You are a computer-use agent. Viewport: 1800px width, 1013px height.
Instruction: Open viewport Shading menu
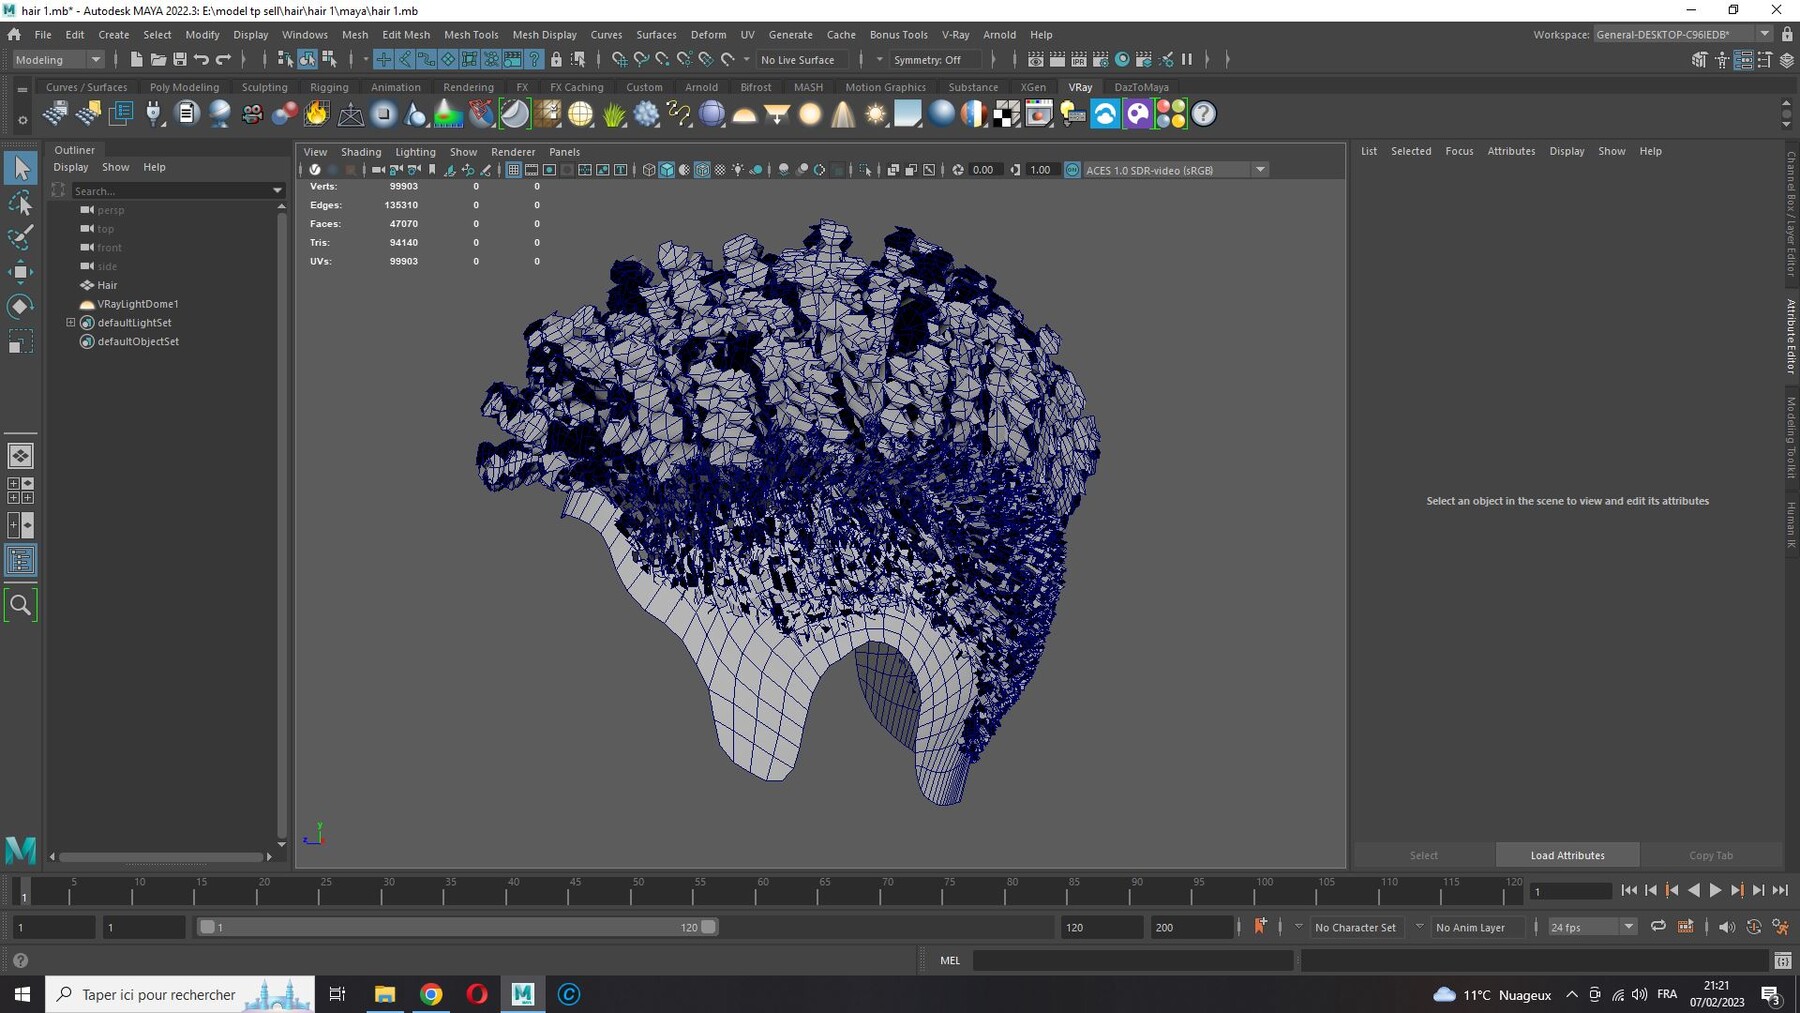pos(361,152)
